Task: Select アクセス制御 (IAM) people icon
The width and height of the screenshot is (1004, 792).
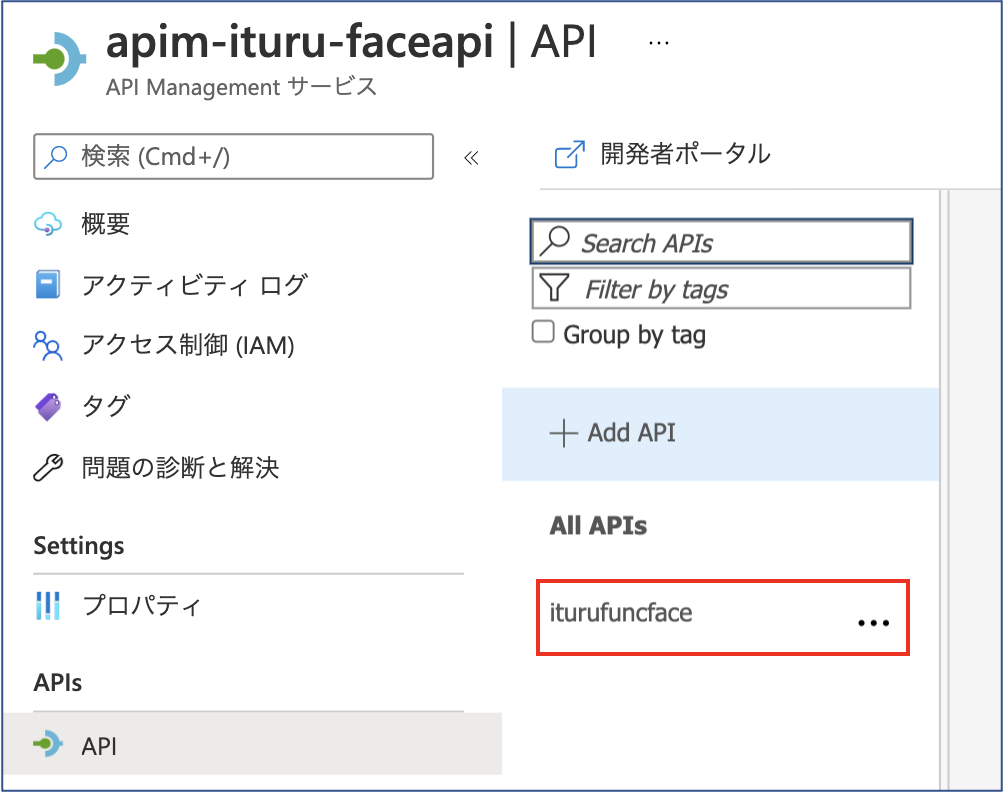Action: point(48,346)
